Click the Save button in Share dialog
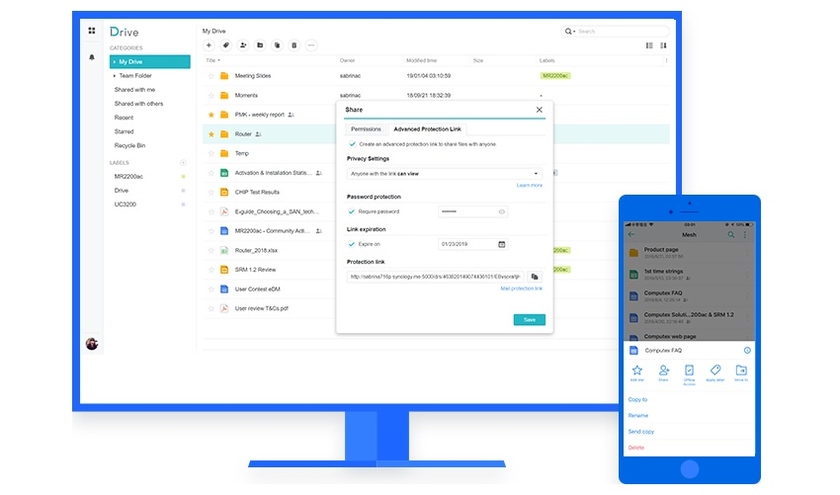Image resolution: width=840 pixels, height=495 pixels. point(529,320)
